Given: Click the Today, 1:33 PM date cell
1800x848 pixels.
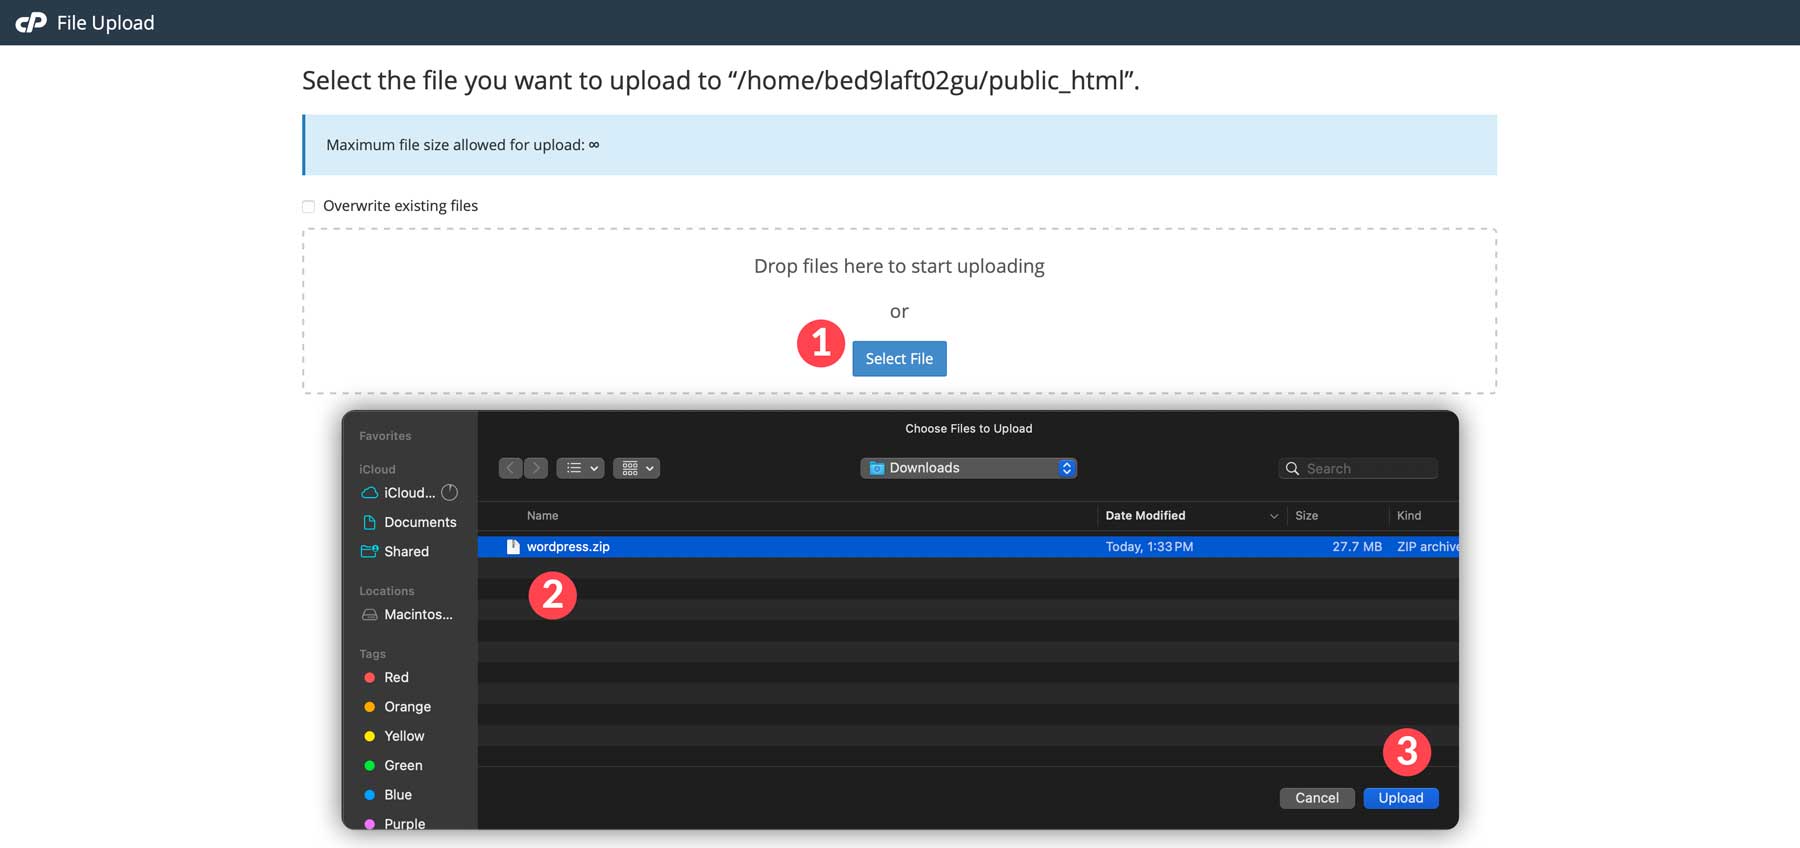Looking at the screenshot, I should 1149,546.
